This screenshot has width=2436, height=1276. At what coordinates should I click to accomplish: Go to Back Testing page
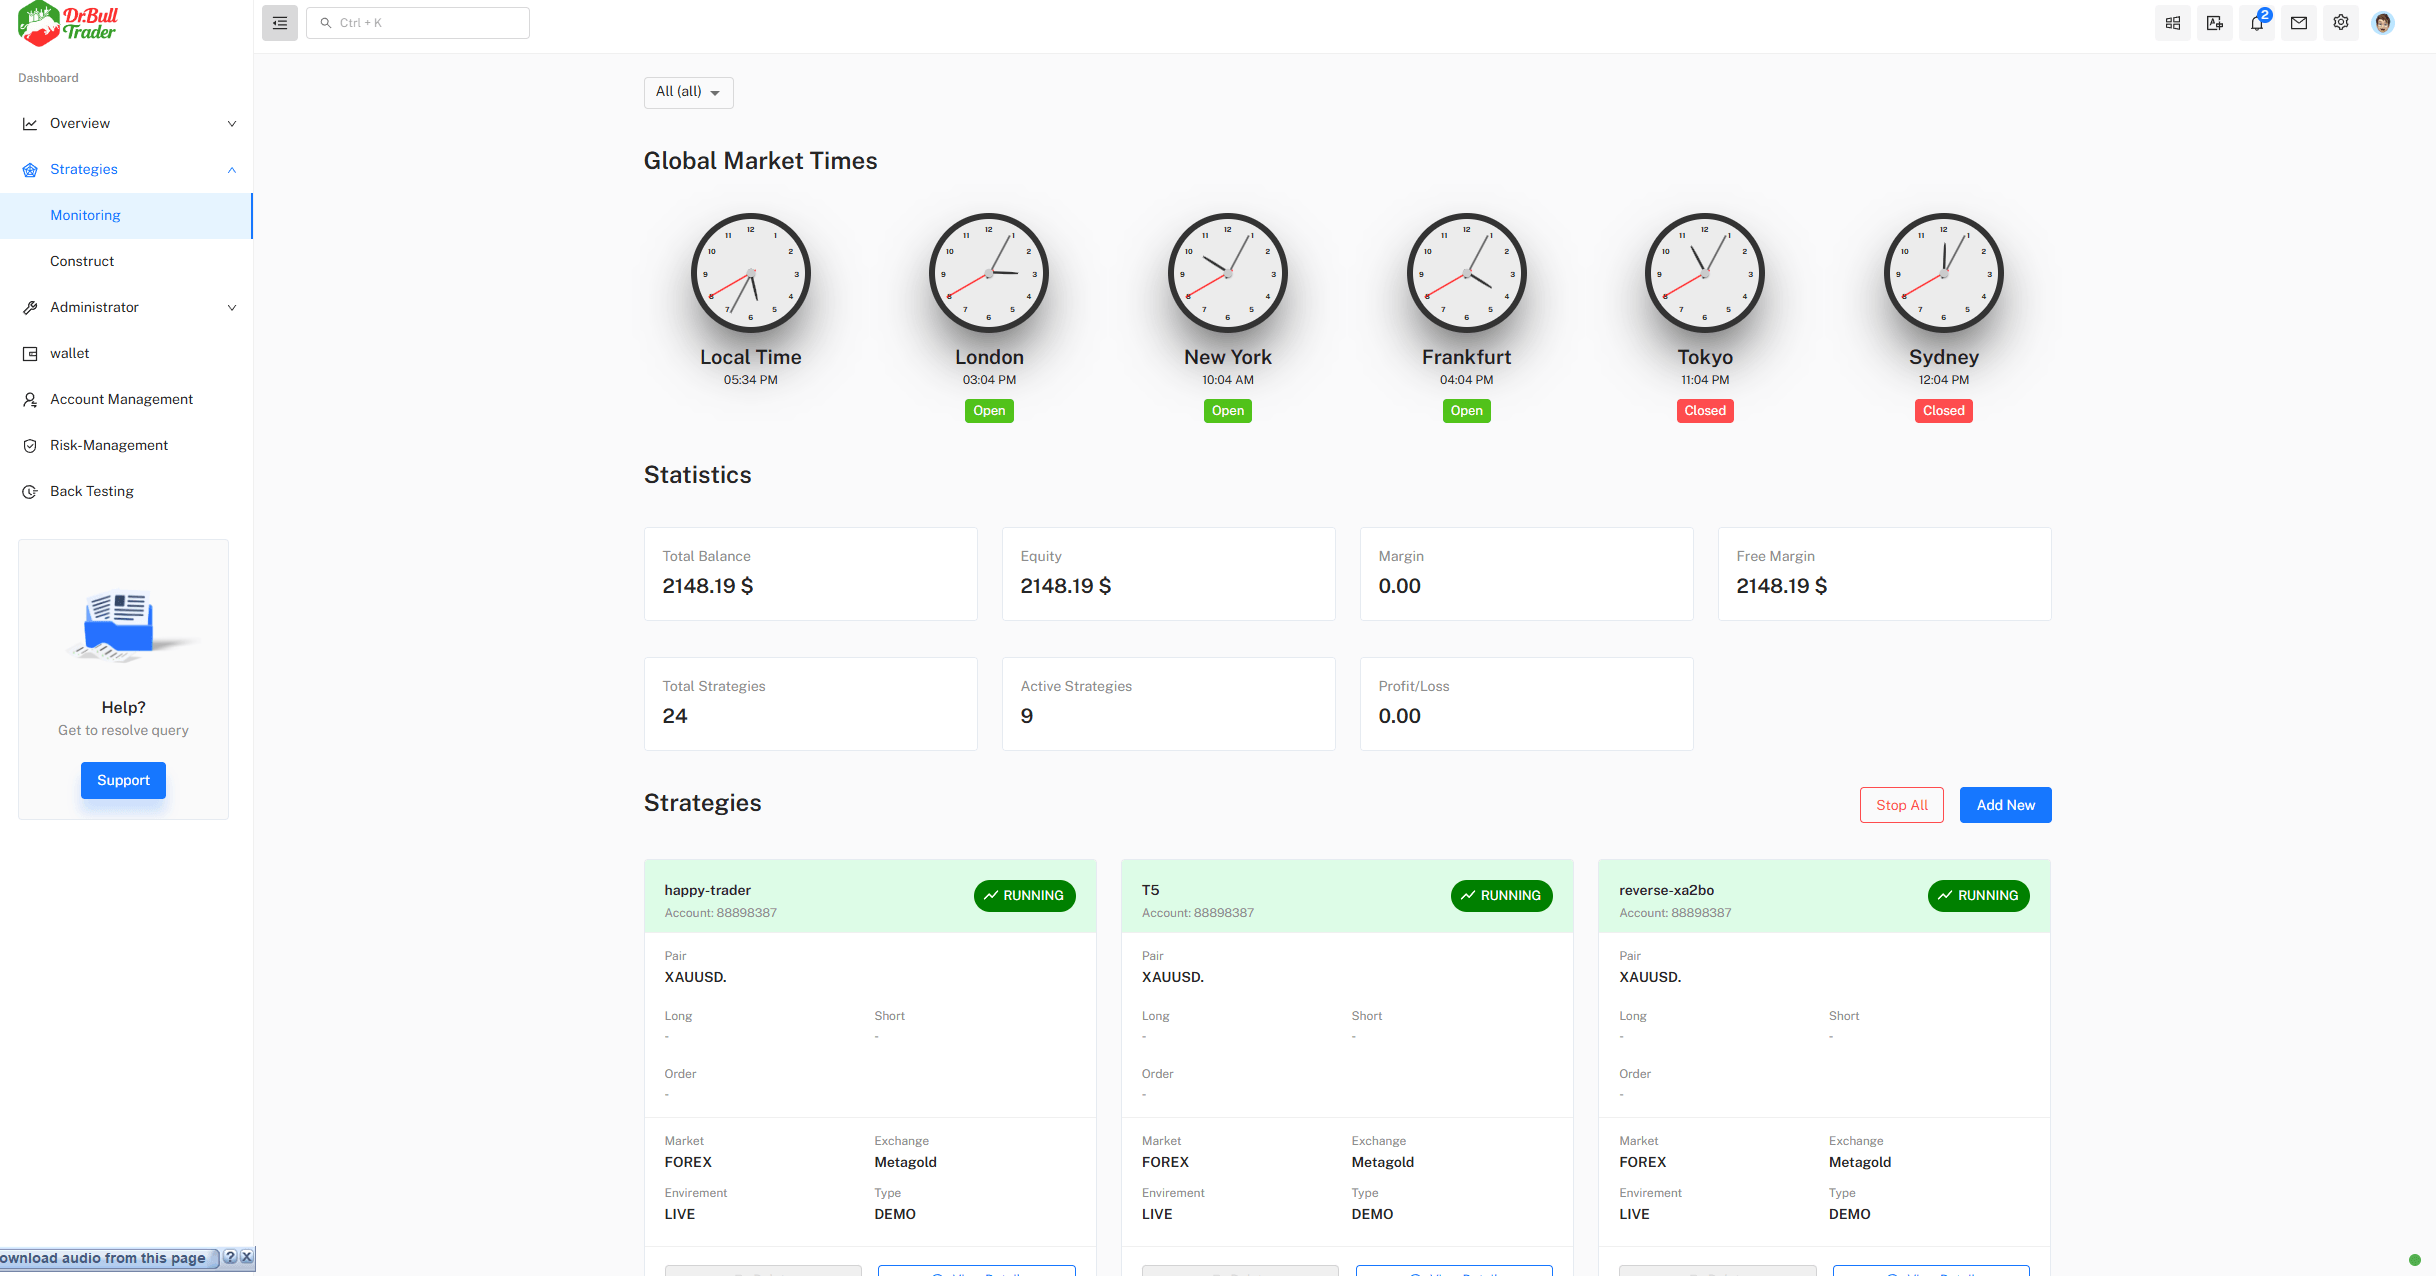point(91,492)
